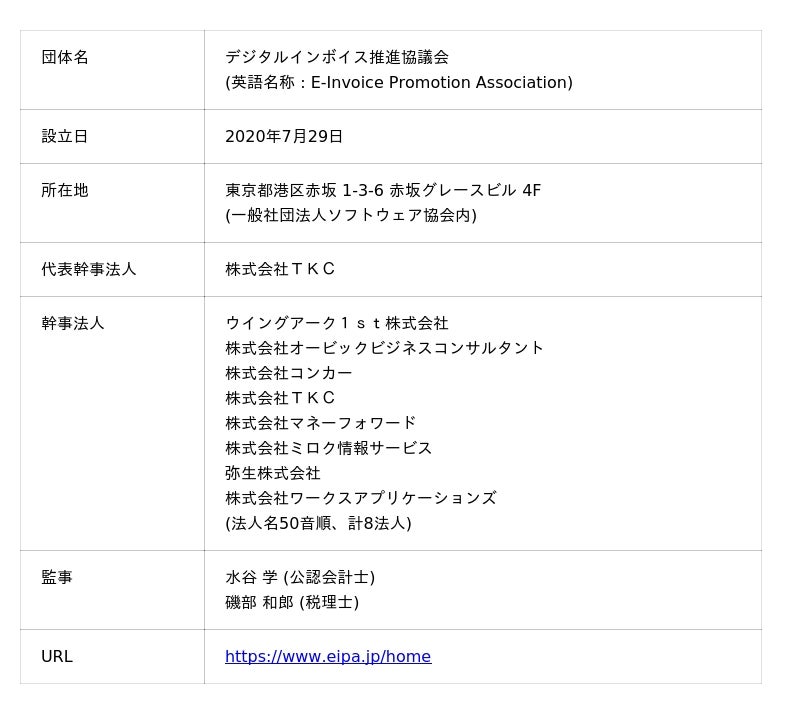The height and width of the screenshot is (714, 800).
Task: Select the date 2020年7月29日
Action: tap(284, 137)
